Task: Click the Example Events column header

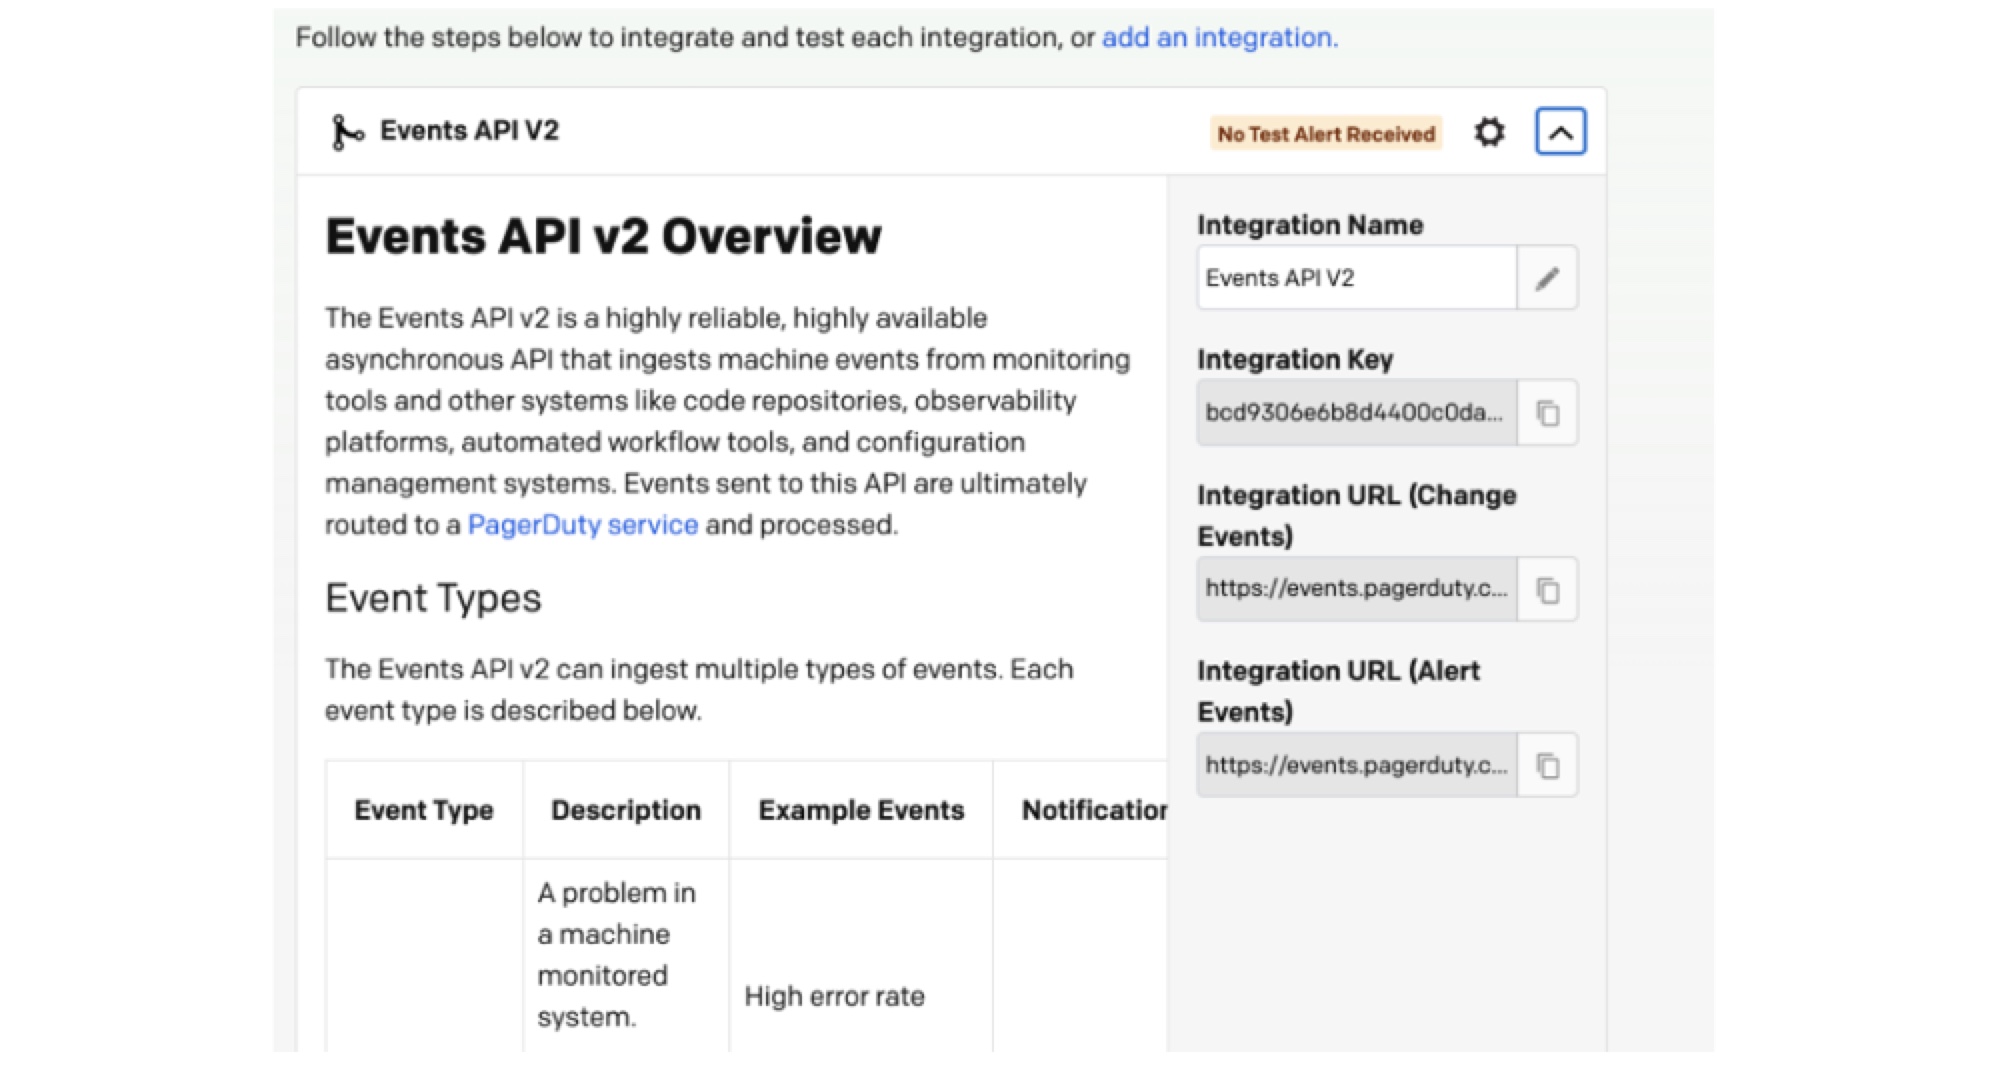Action: (861, 810)
